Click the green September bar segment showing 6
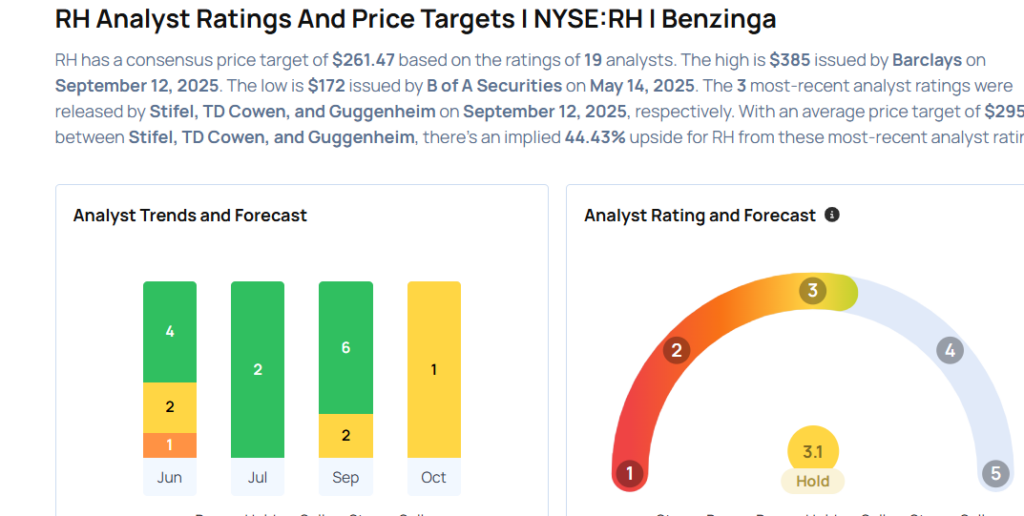The image size is (1024, 516). coord(346,347)
